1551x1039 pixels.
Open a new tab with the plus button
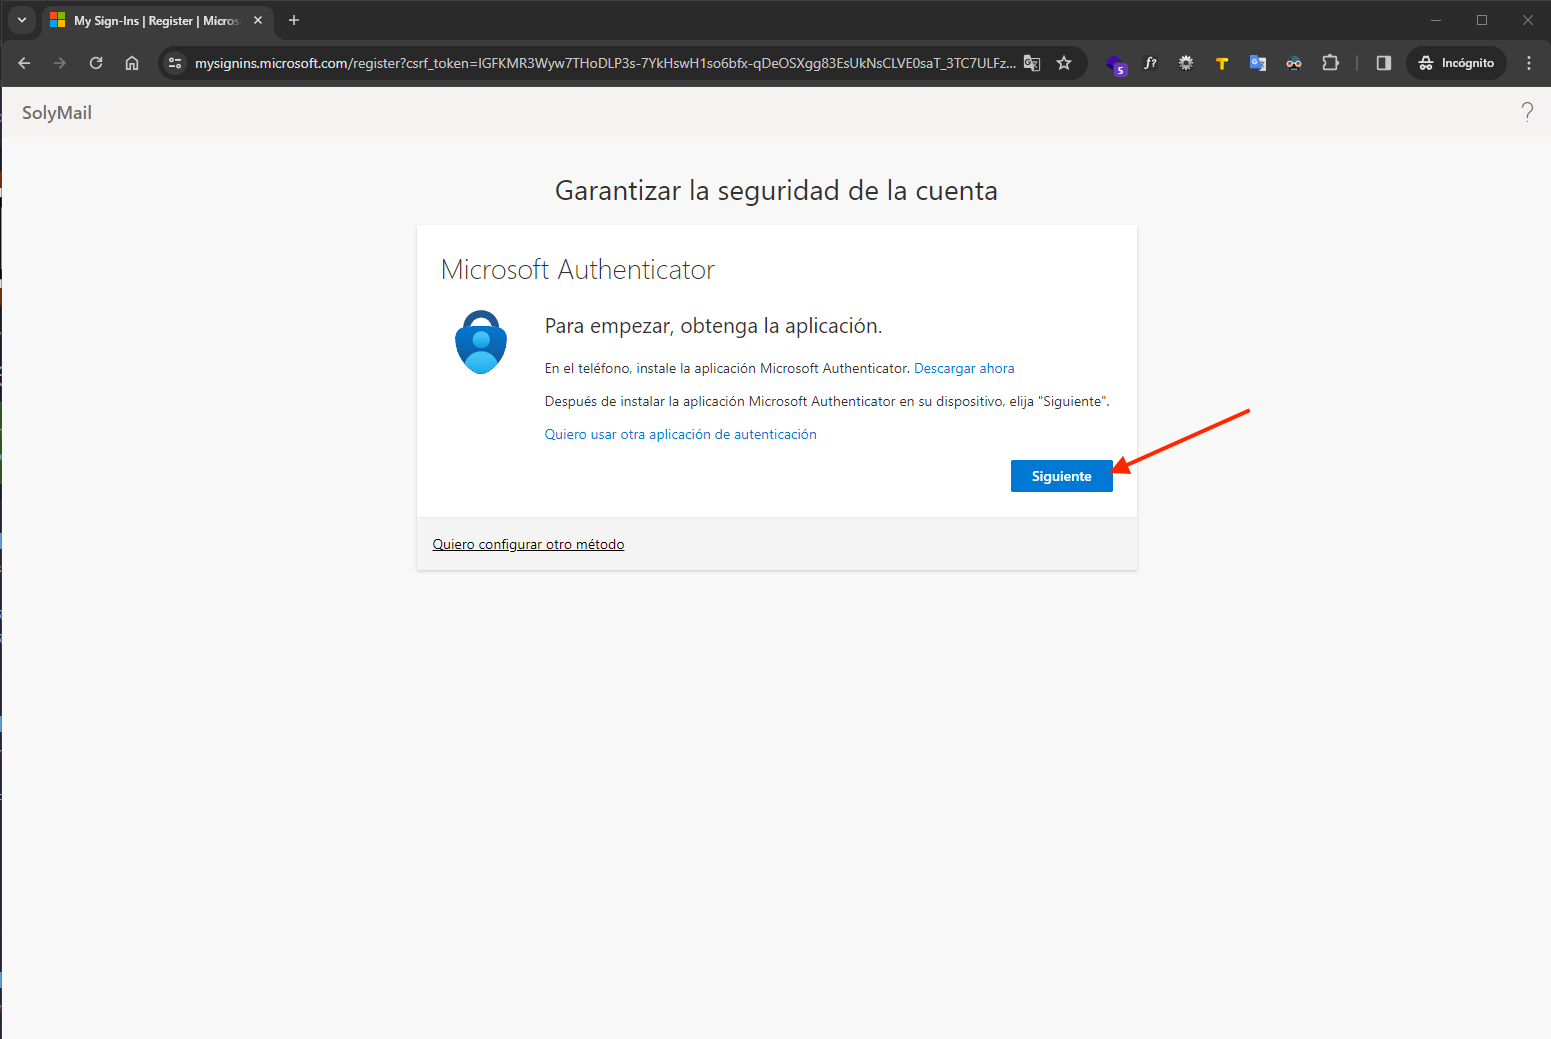[x=293, y=20]
